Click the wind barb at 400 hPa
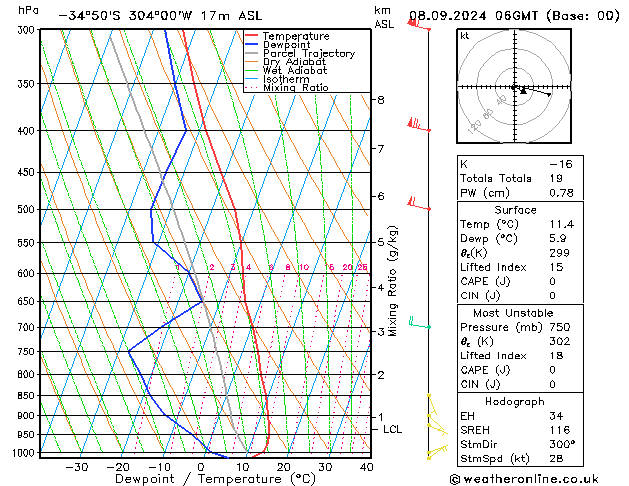This screenshot has width=629, height=486. [x=416, y=125]
